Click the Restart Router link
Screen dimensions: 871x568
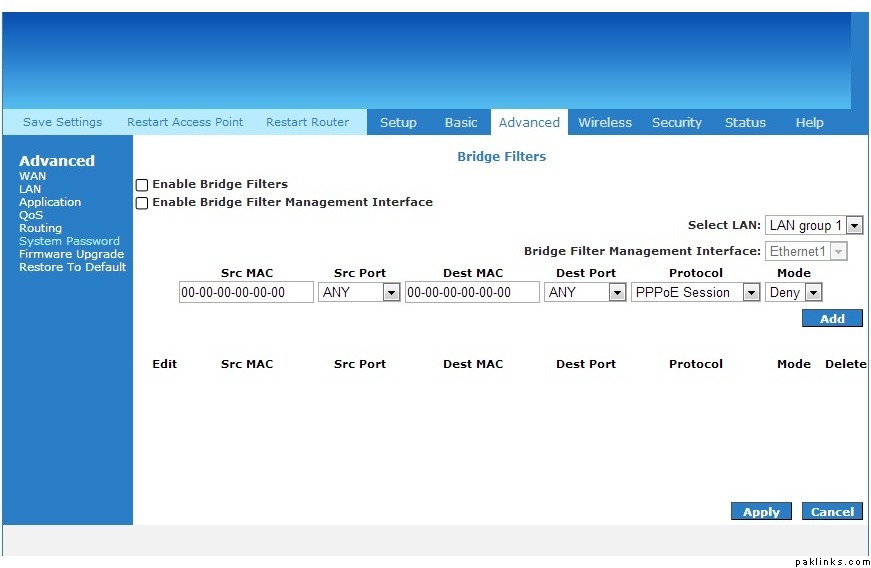click(308, 123)
